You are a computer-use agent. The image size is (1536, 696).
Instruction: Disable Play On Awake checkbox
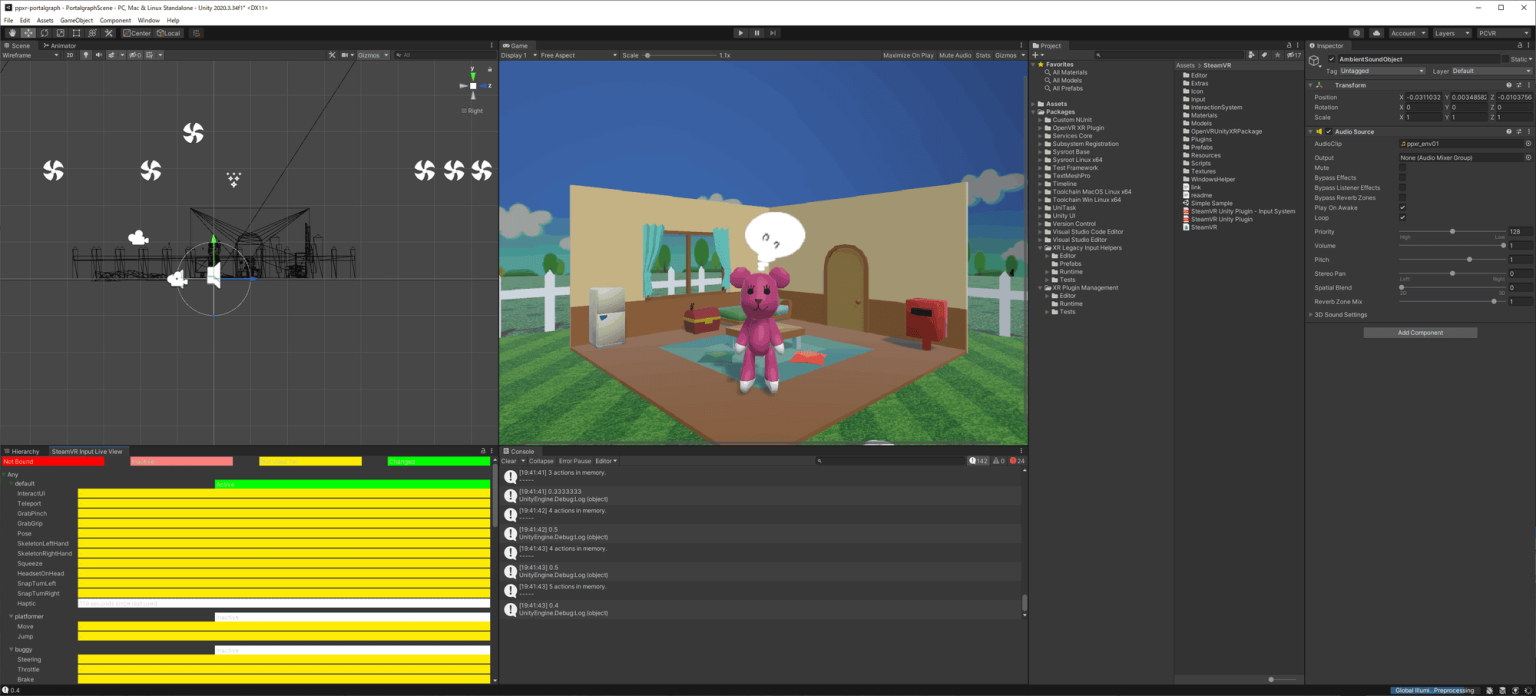[x=1402, y=208]
